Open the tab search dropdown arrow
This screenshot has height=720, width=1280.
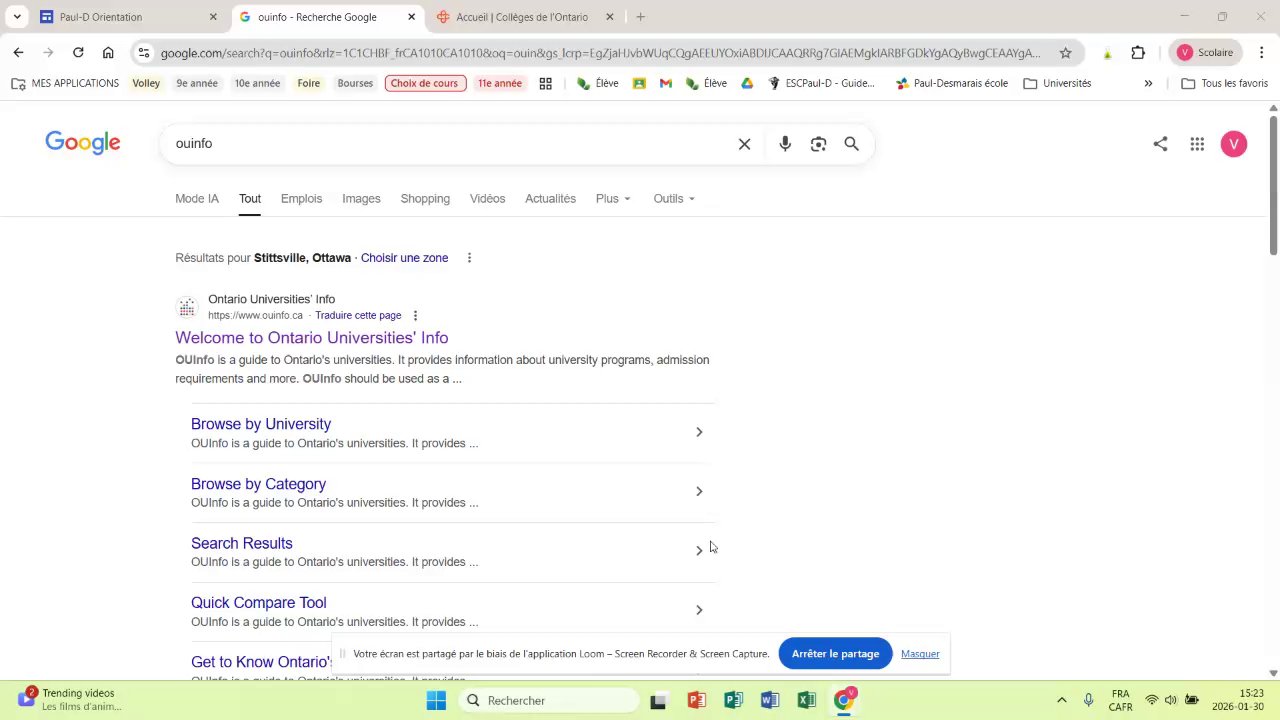[x=17, y=17]
